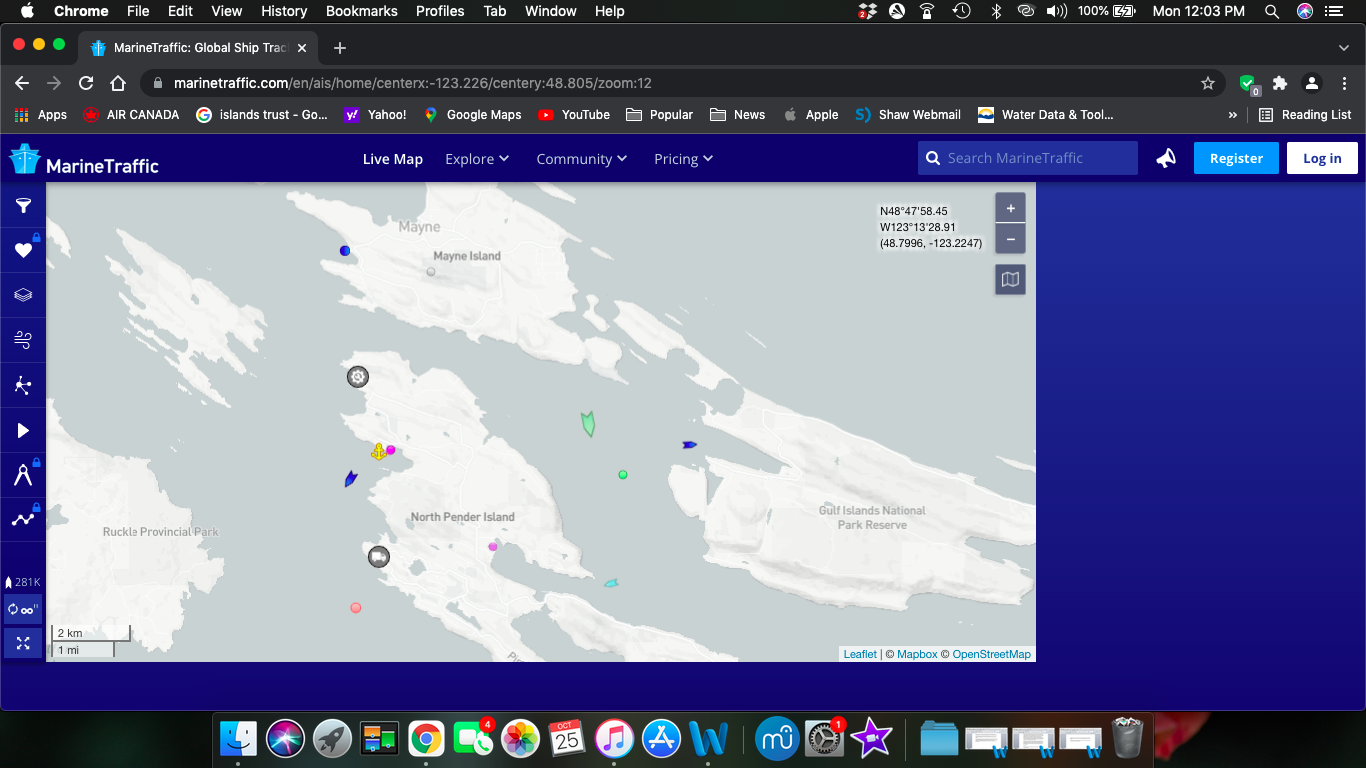This screenshot has height=768, width=1366.
Task: Open the map layers icon
Action: pos(23,295)
